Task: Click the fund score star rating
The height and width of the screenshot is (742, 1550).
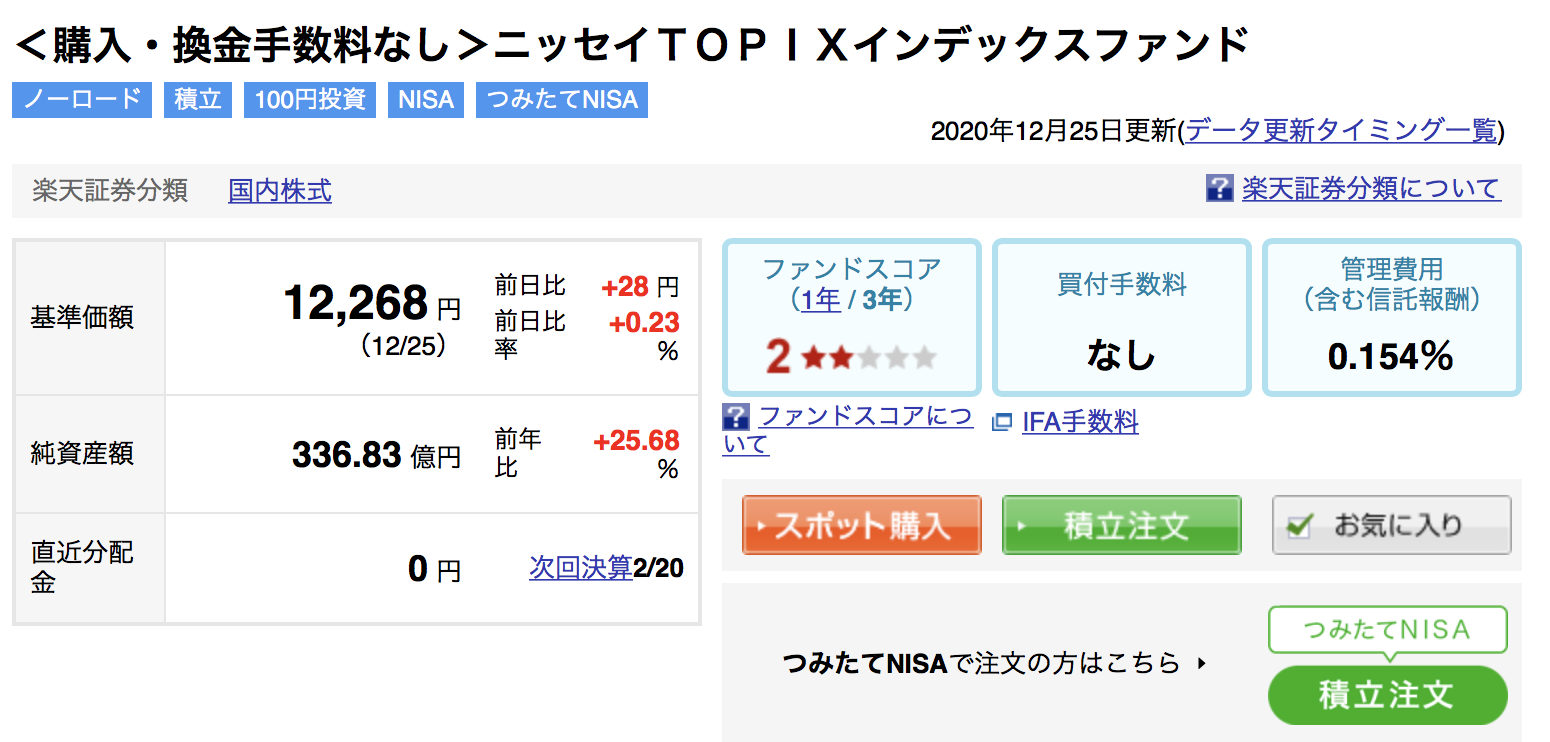Action: coord(868,357)
